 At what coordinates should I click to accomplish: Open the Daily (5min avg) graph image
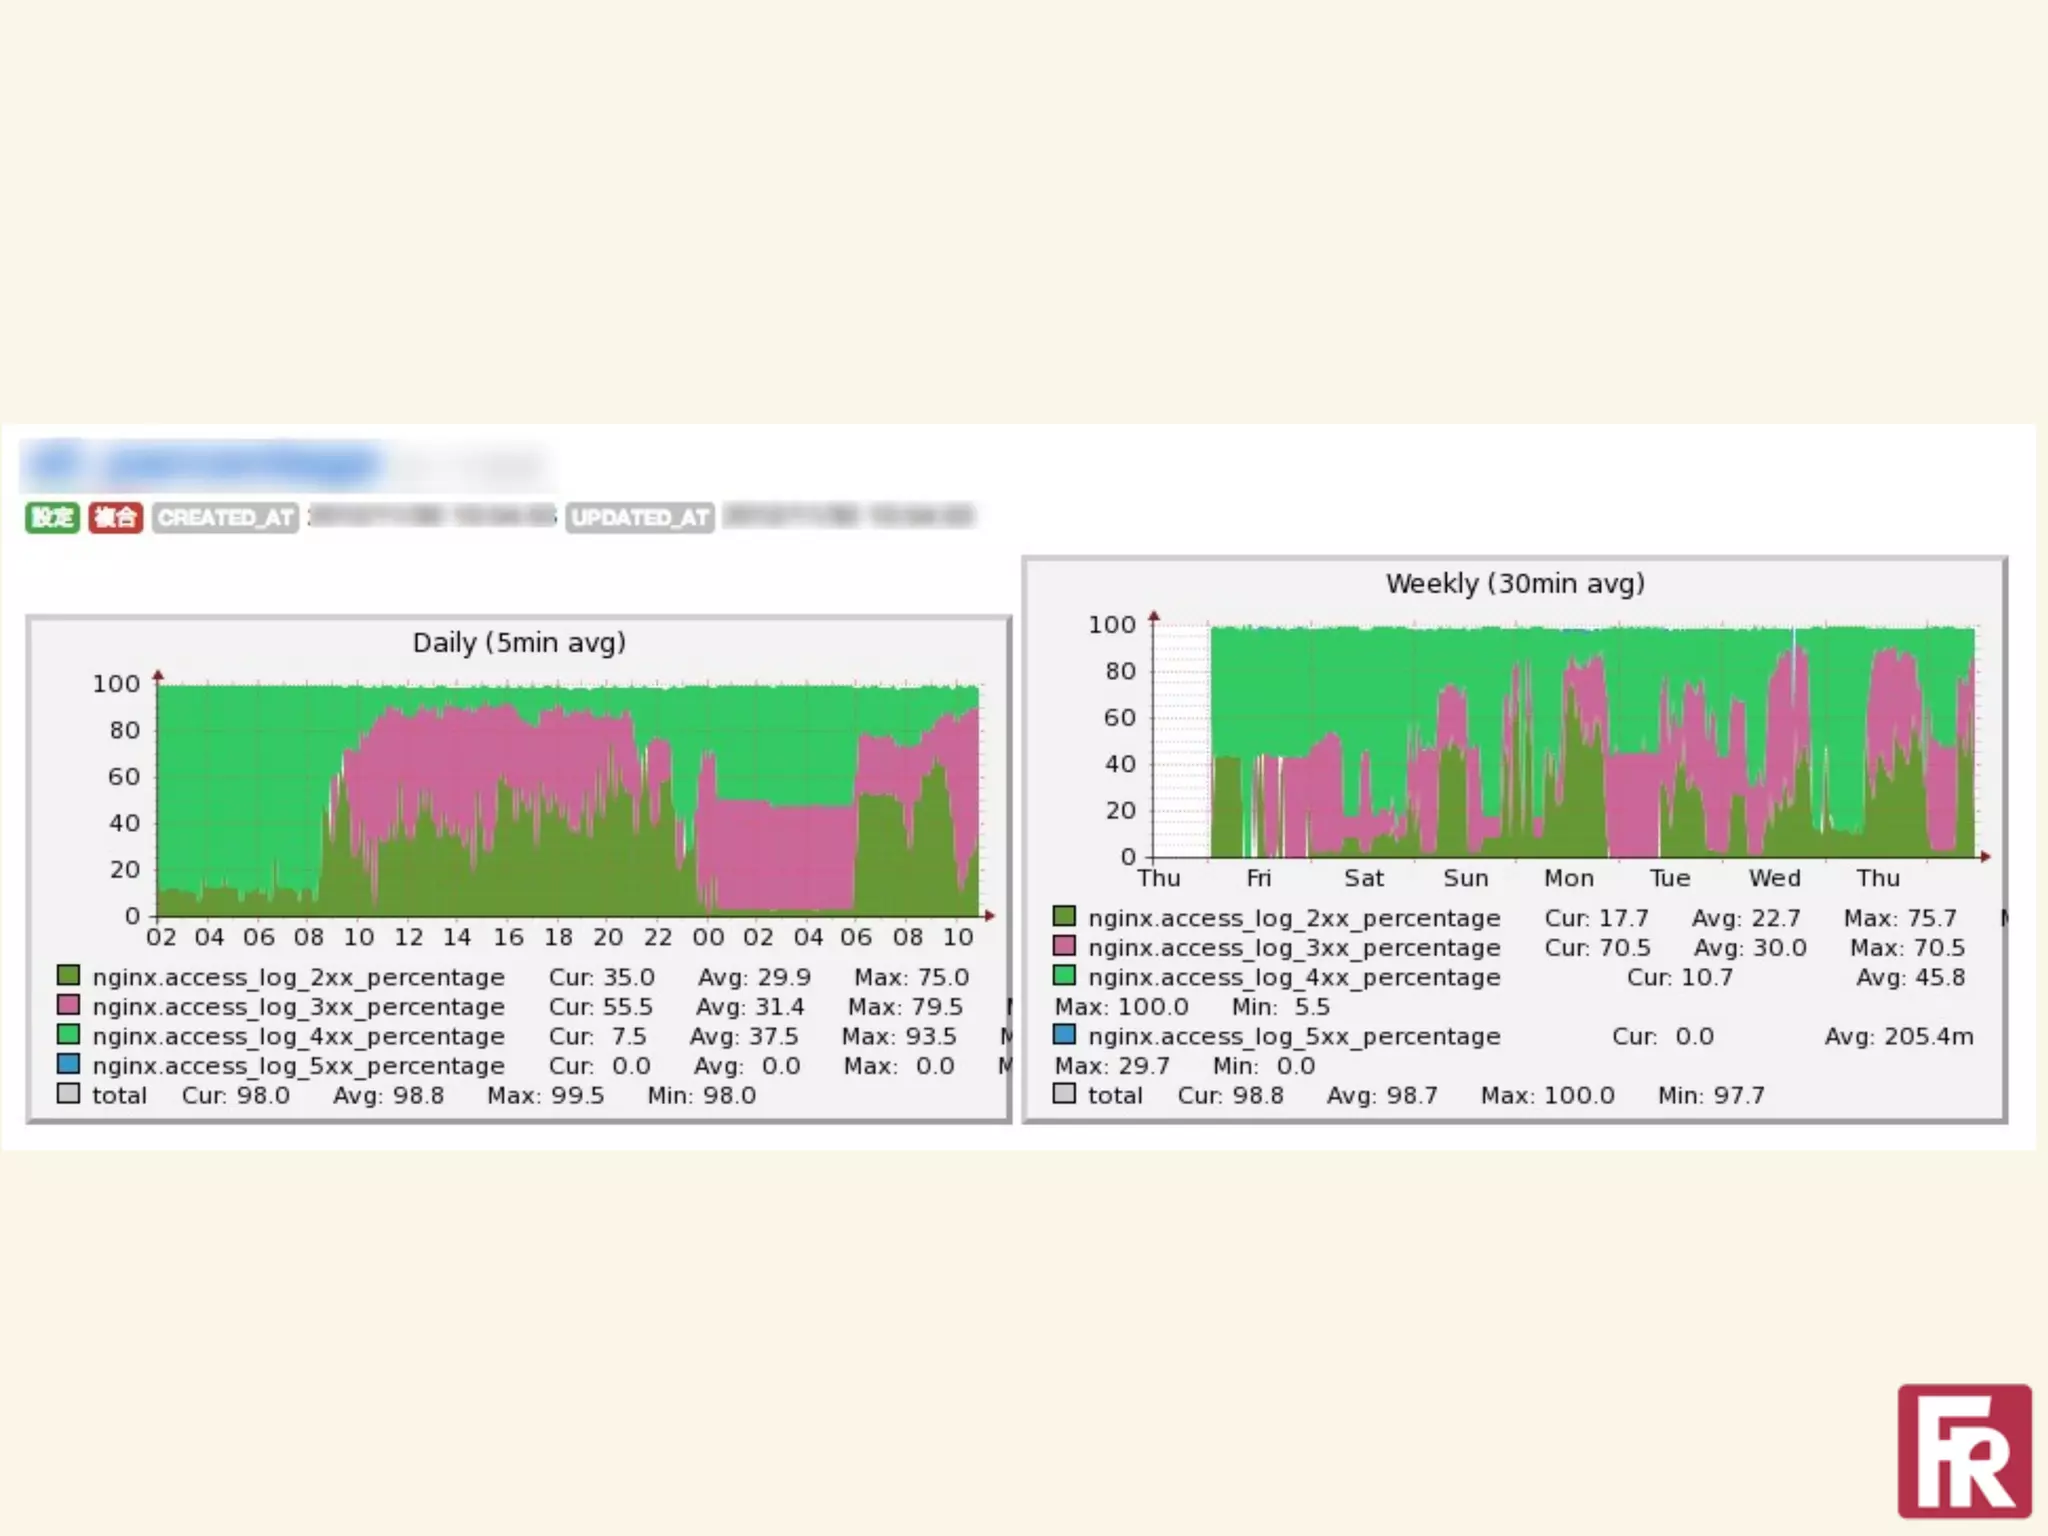568,800
